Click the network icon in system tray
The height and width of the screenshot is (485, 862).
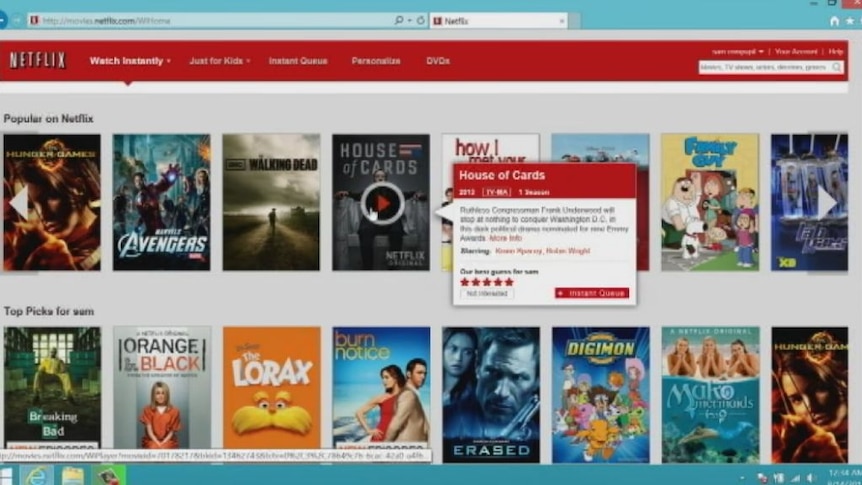(x=795, y=478)
